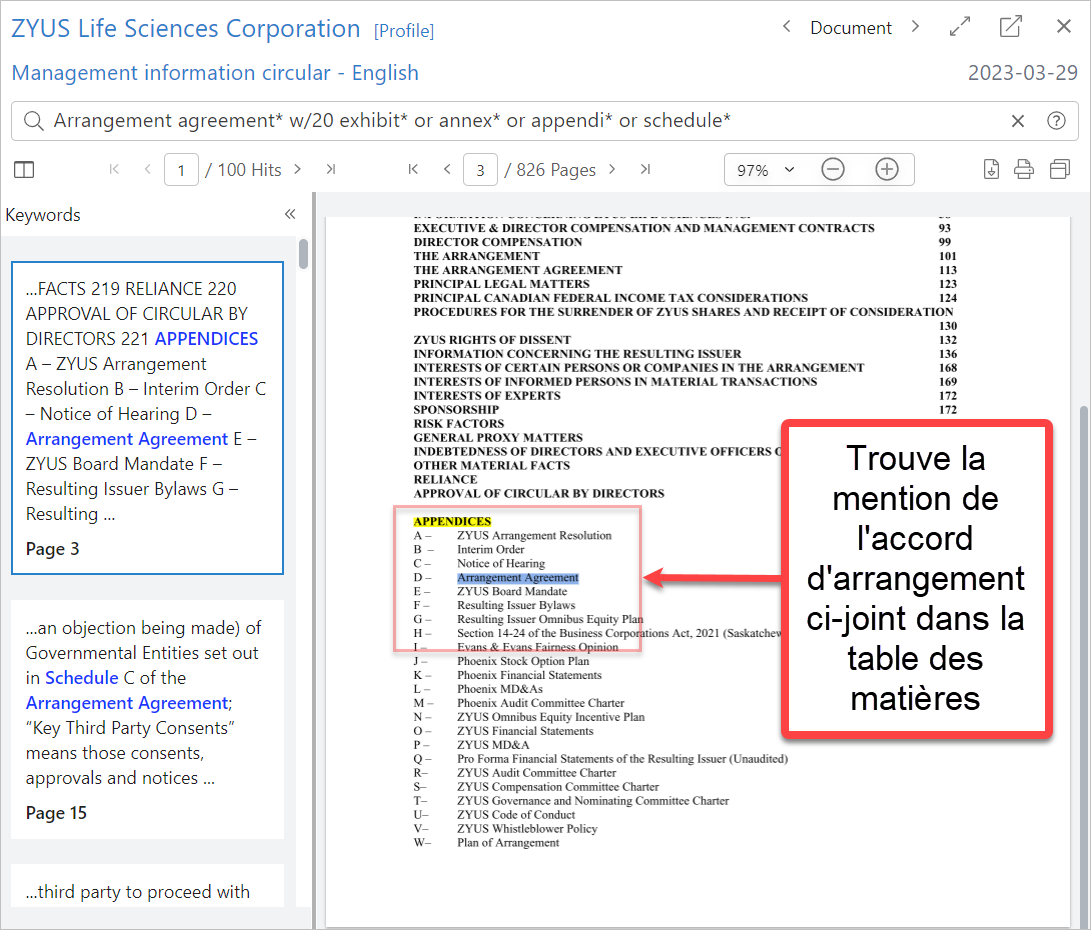1091x930 pixels.
Task: Click the INTERESTS OF EXPERTS contents line
Action: coord(487,396)
